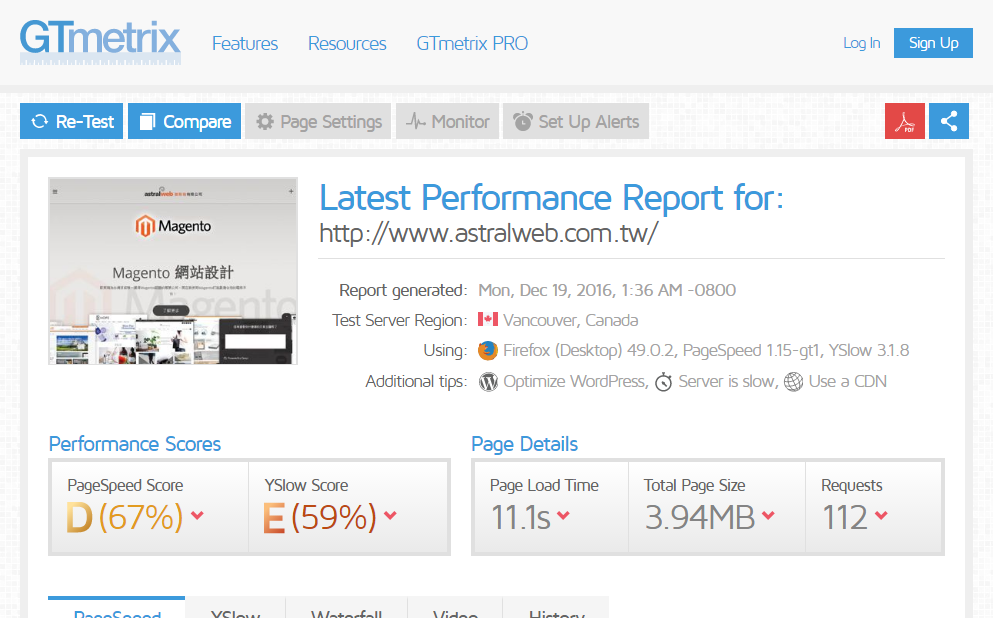This screenshot has height=618, width=993.
Task: Open the share report icon
Action: (949, 121)
